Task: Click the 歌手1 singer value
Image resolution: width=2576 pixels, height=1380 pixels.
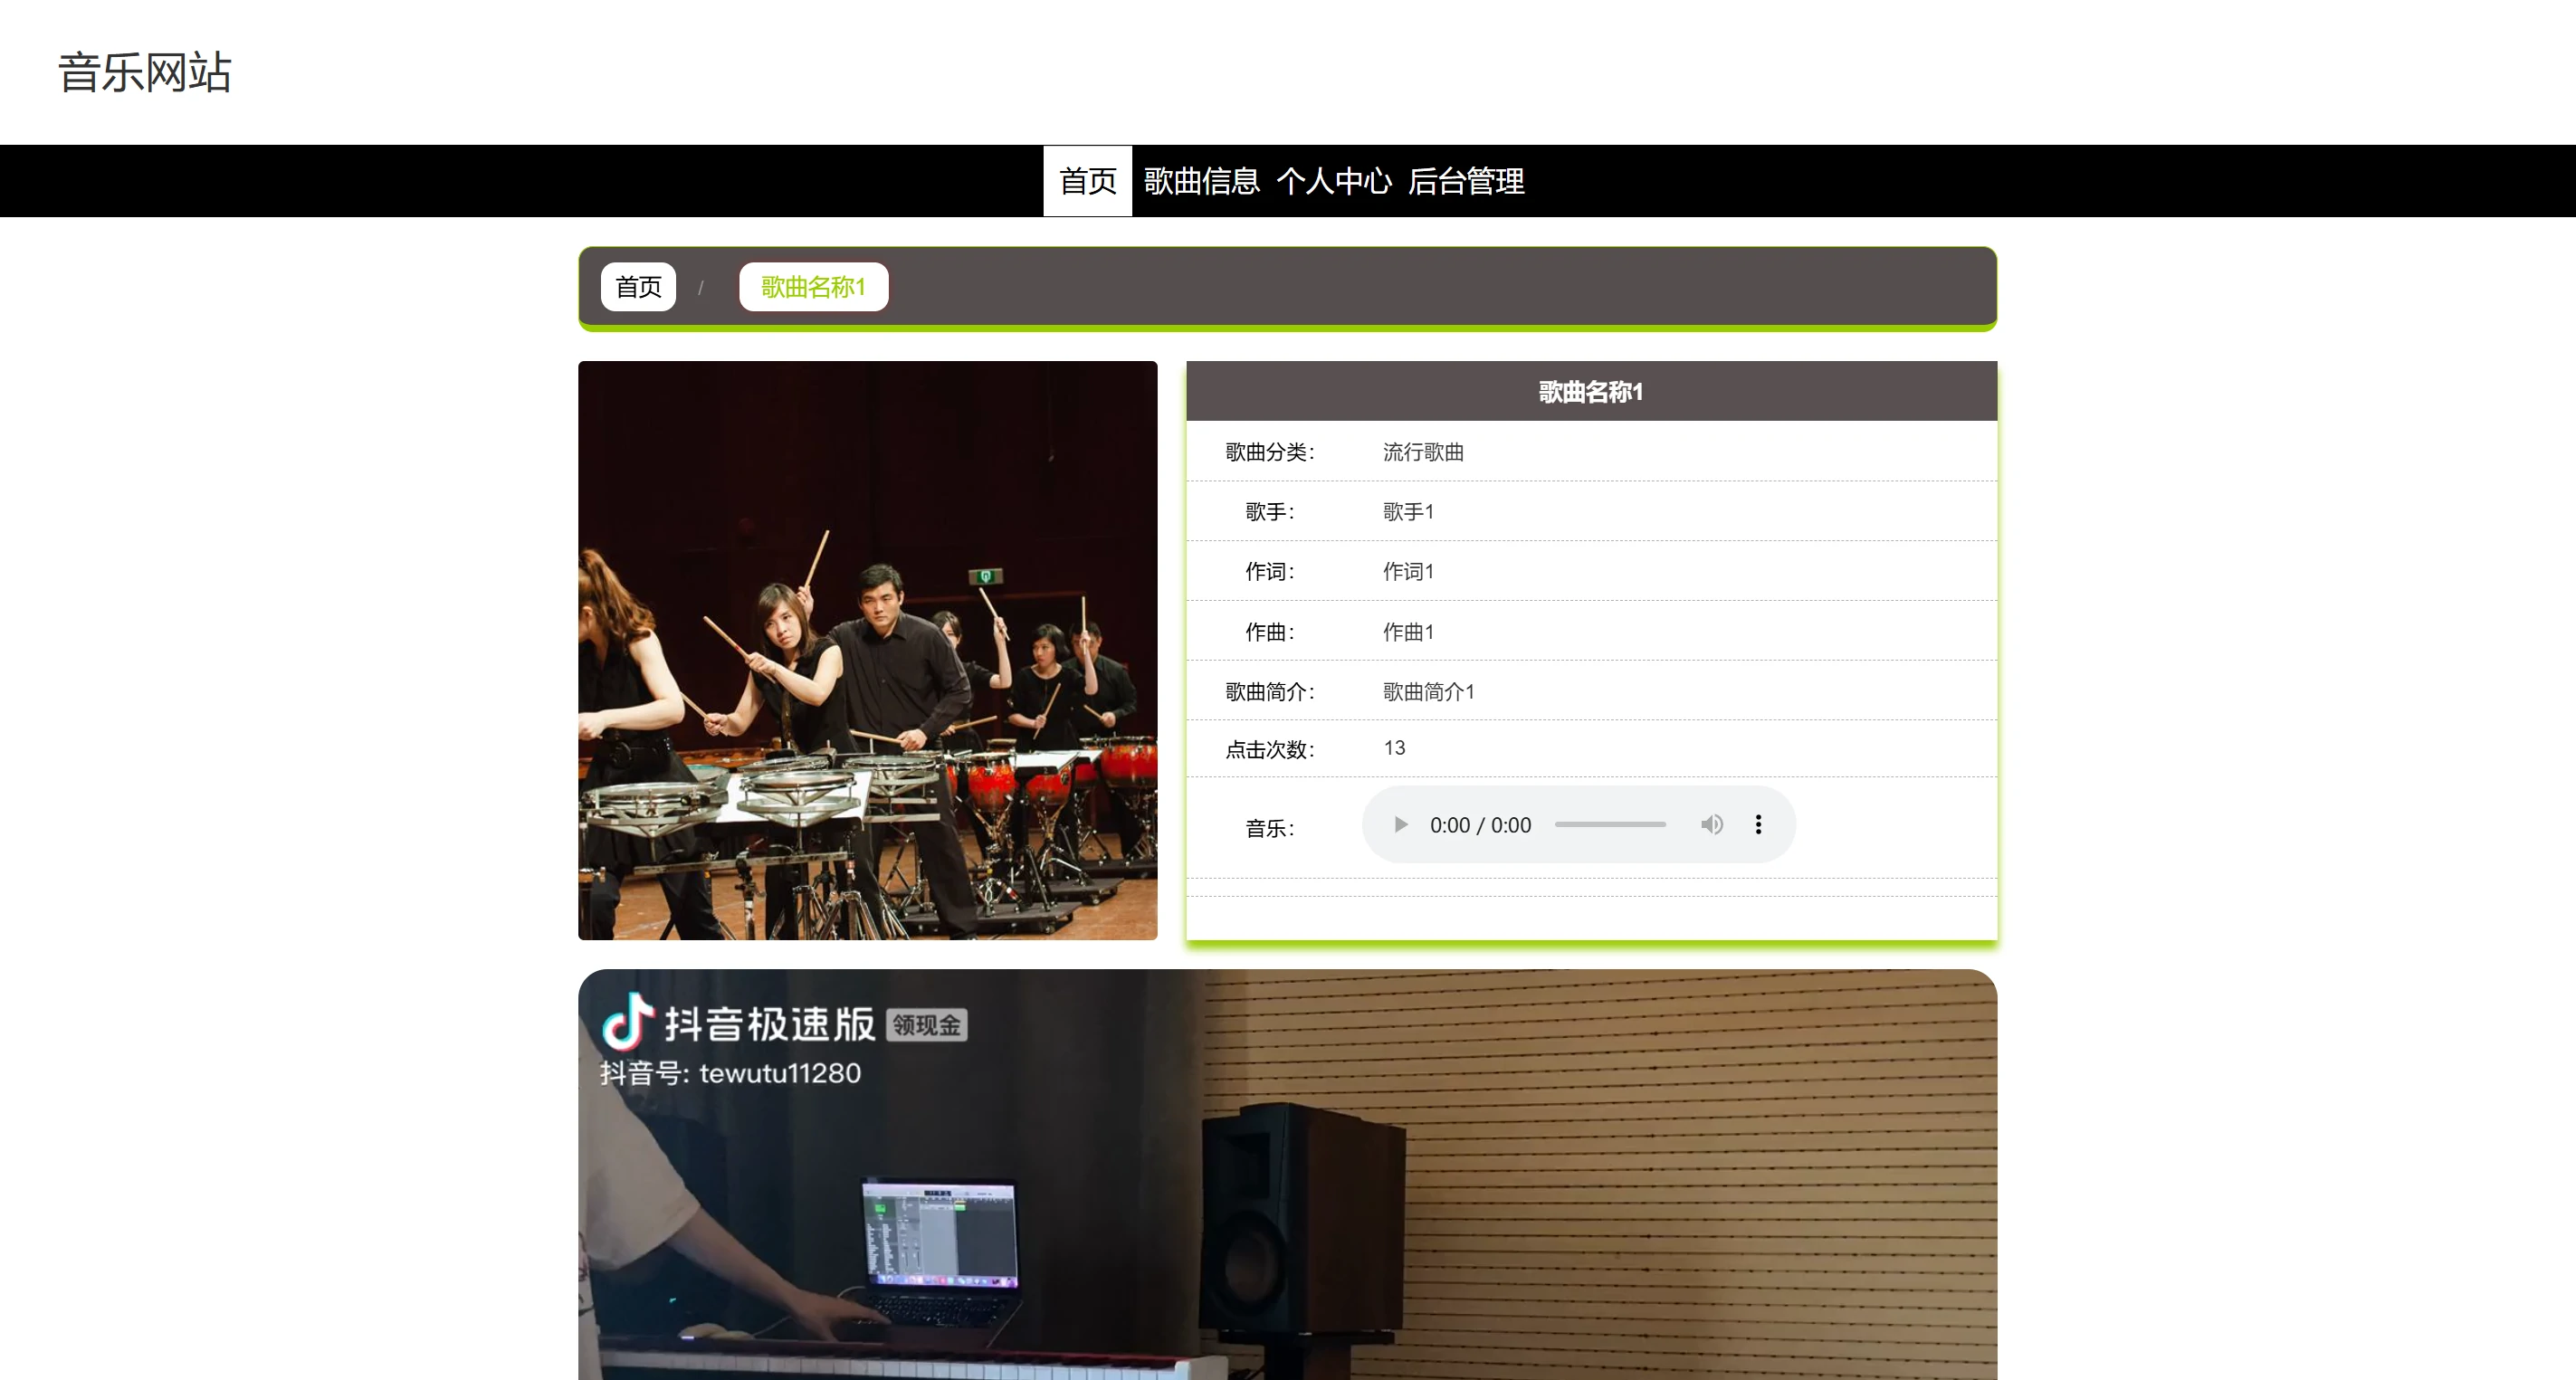Action: pos(1408,512)
